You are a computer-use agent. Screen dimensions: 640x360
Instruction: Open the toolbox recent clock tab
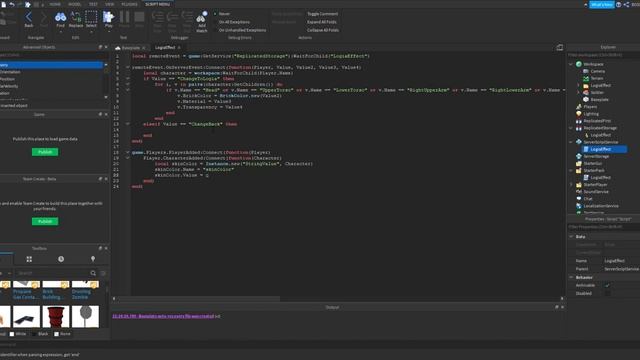[61, 259]
